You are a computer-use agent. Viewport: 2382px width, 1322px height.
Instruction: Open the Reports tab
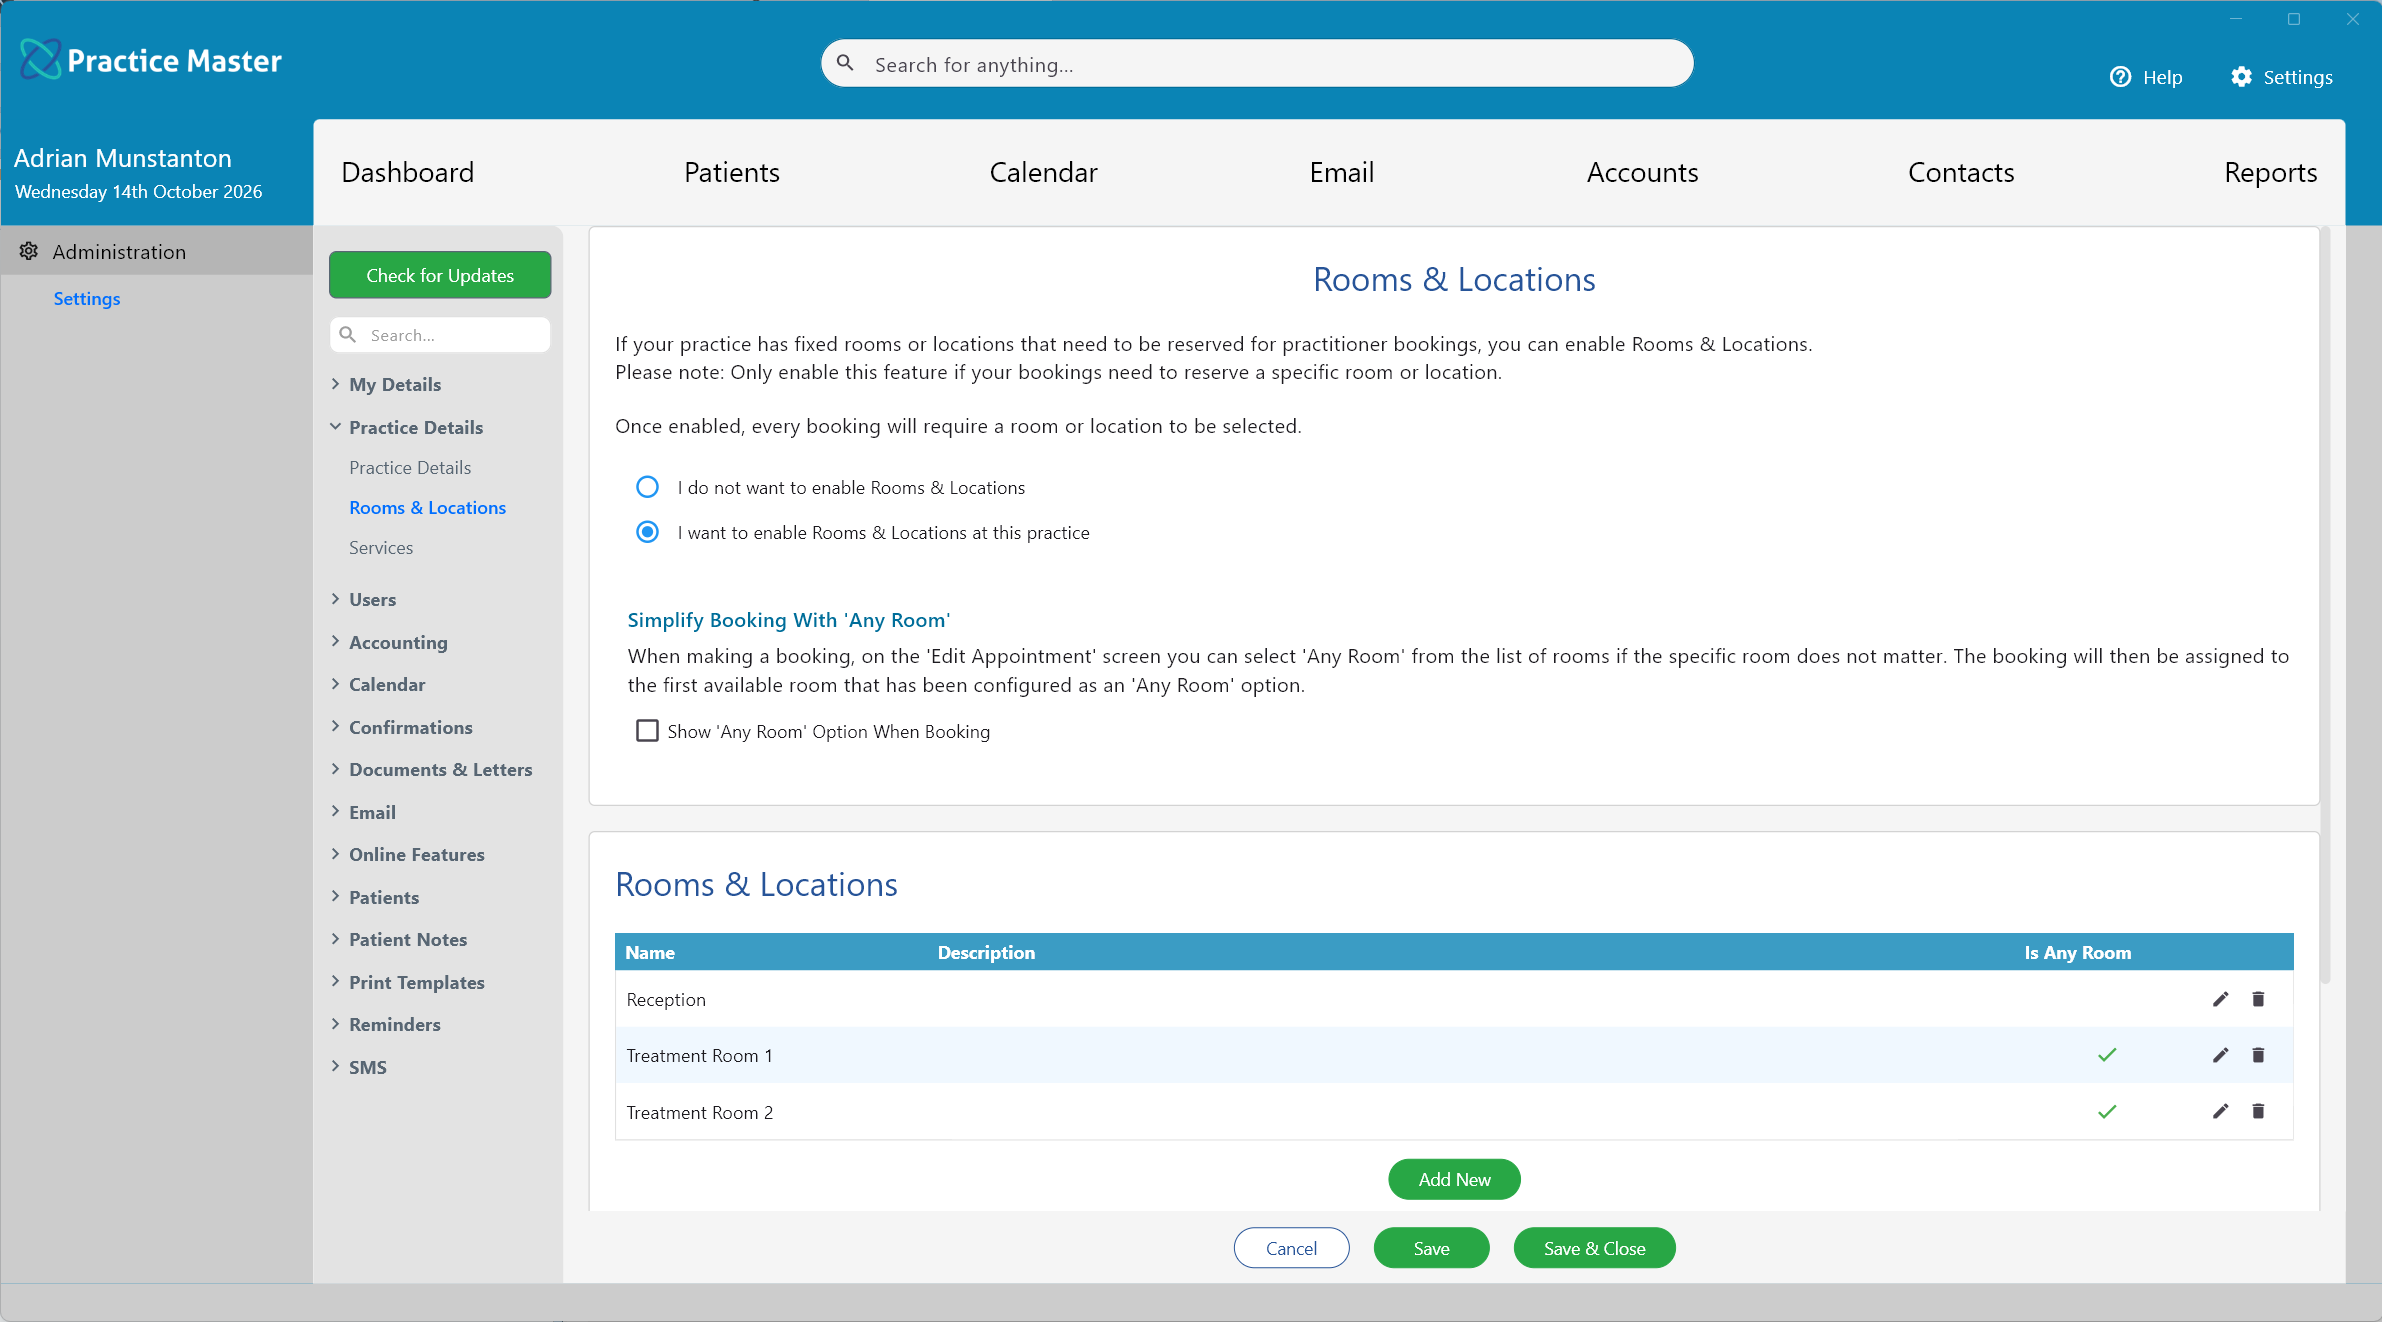click(2270, 172)
